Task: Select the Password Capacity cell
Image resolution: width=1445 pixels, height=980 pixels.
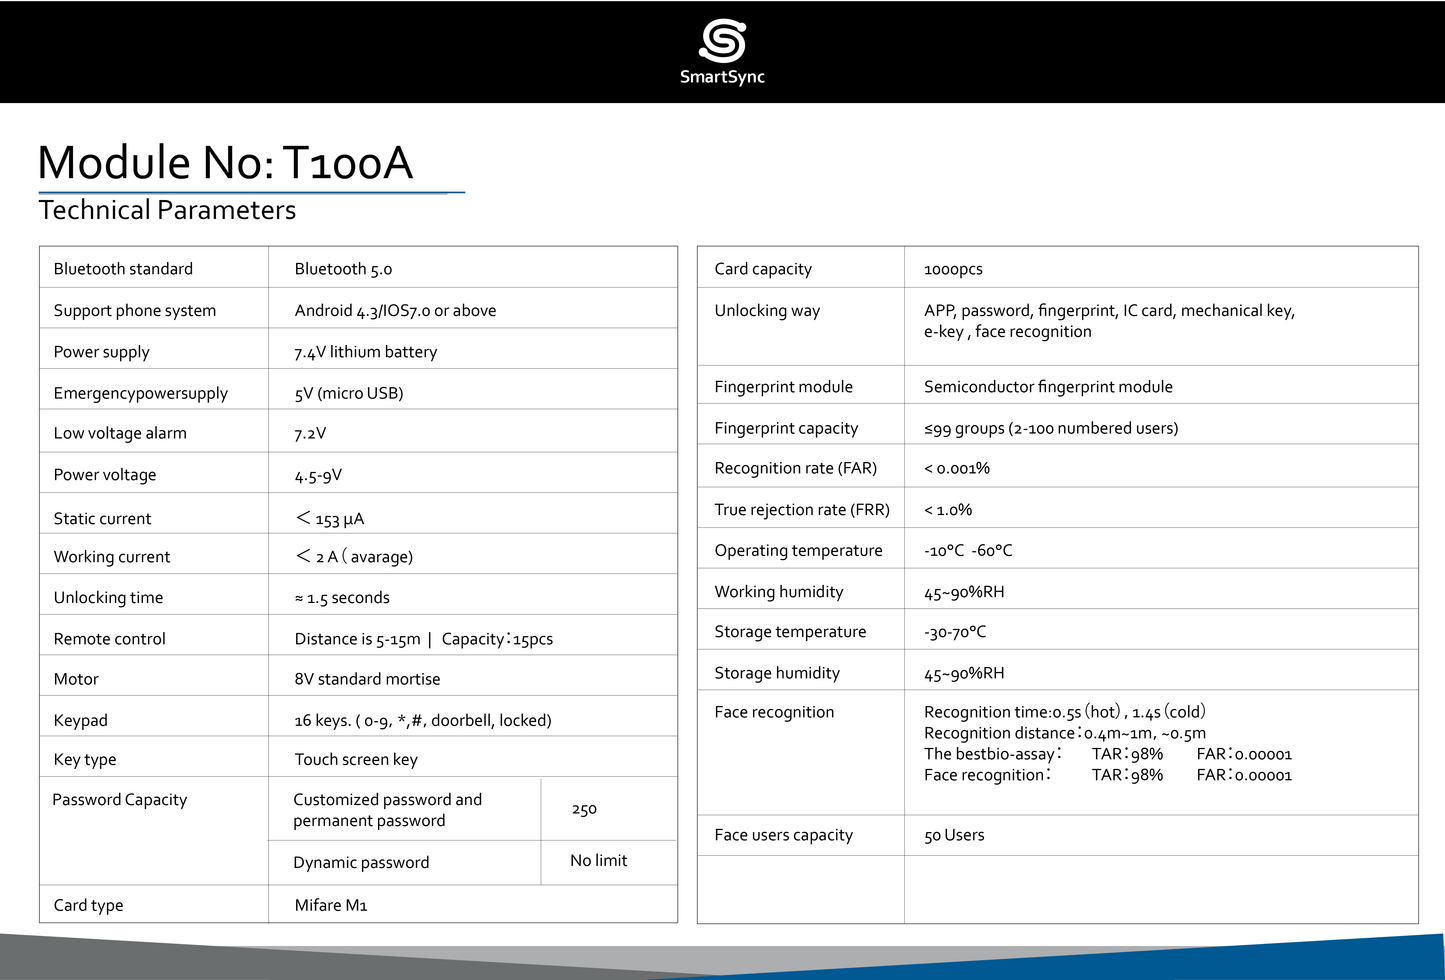Action: (120, 799)
